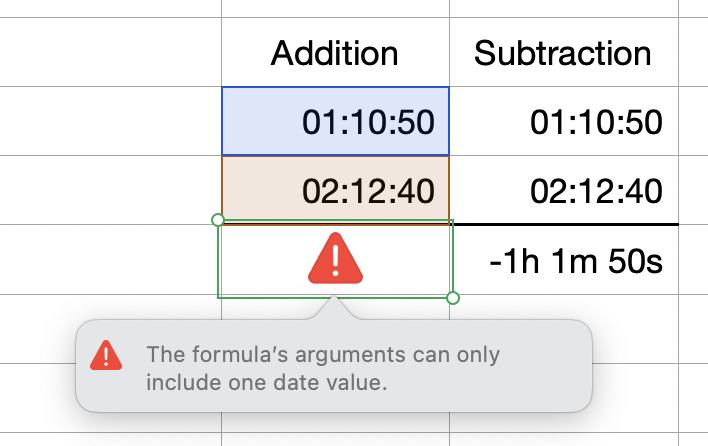Click the top-left green selection handle
The width and height of the screenshot is (708, 446).
pyautogui.click(x=218, y=219)
